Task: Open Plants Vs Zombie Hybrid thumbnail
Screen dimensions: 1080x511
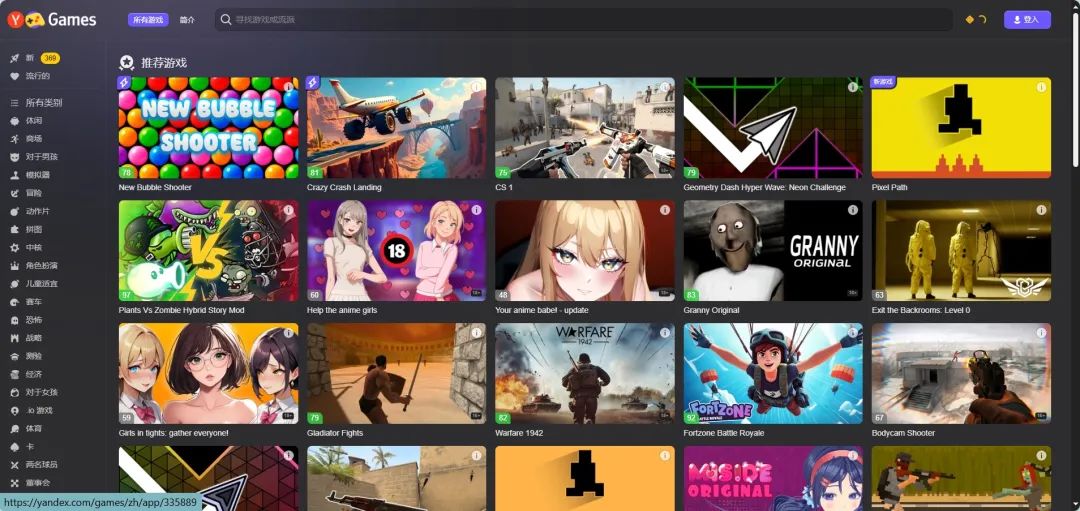Action: coord(209,251)
